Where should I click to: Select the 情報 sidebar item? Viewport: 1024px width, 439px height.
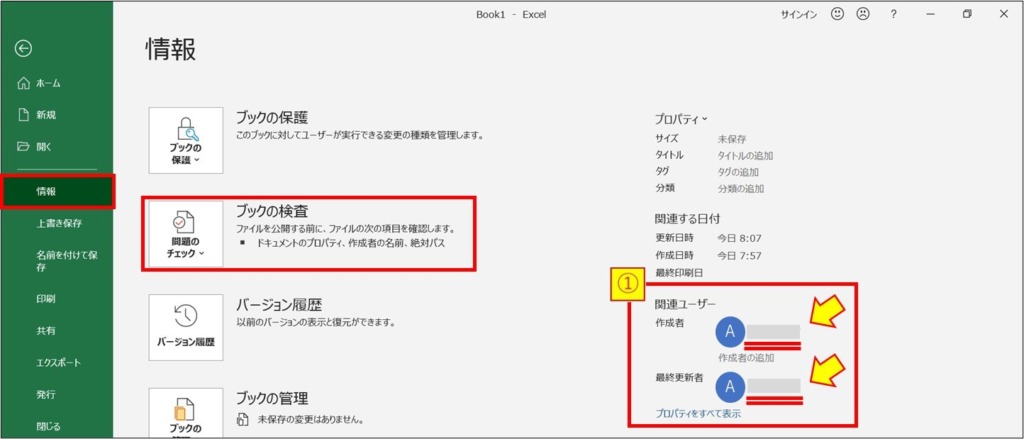coord(57,191)
